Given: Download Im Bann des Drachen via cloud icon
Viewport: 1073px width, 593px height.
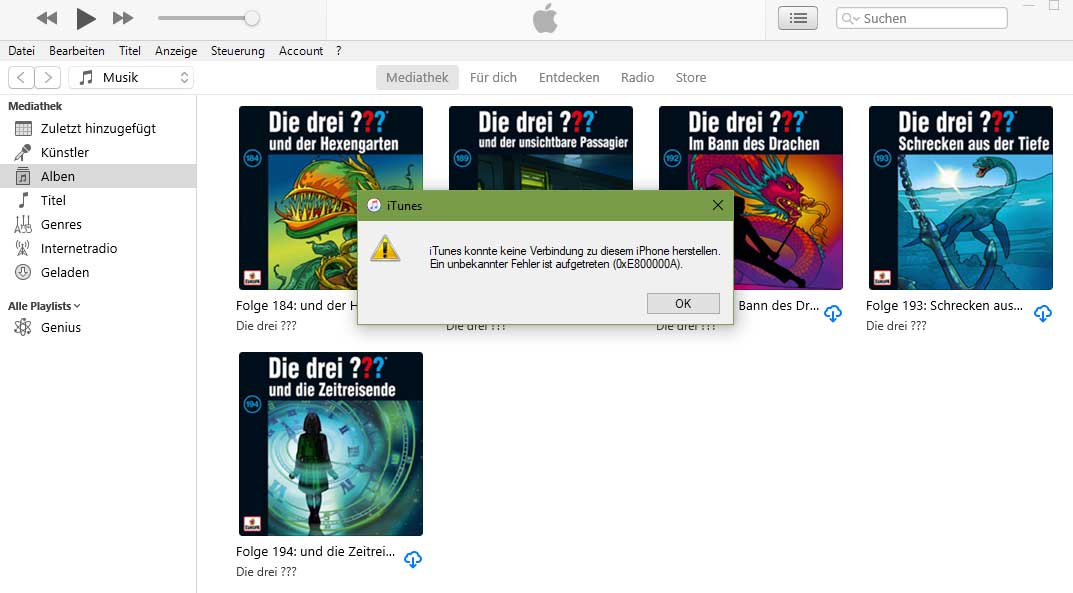Looking at the screenshot, I should pyautogui.click(x=833, y=313).
